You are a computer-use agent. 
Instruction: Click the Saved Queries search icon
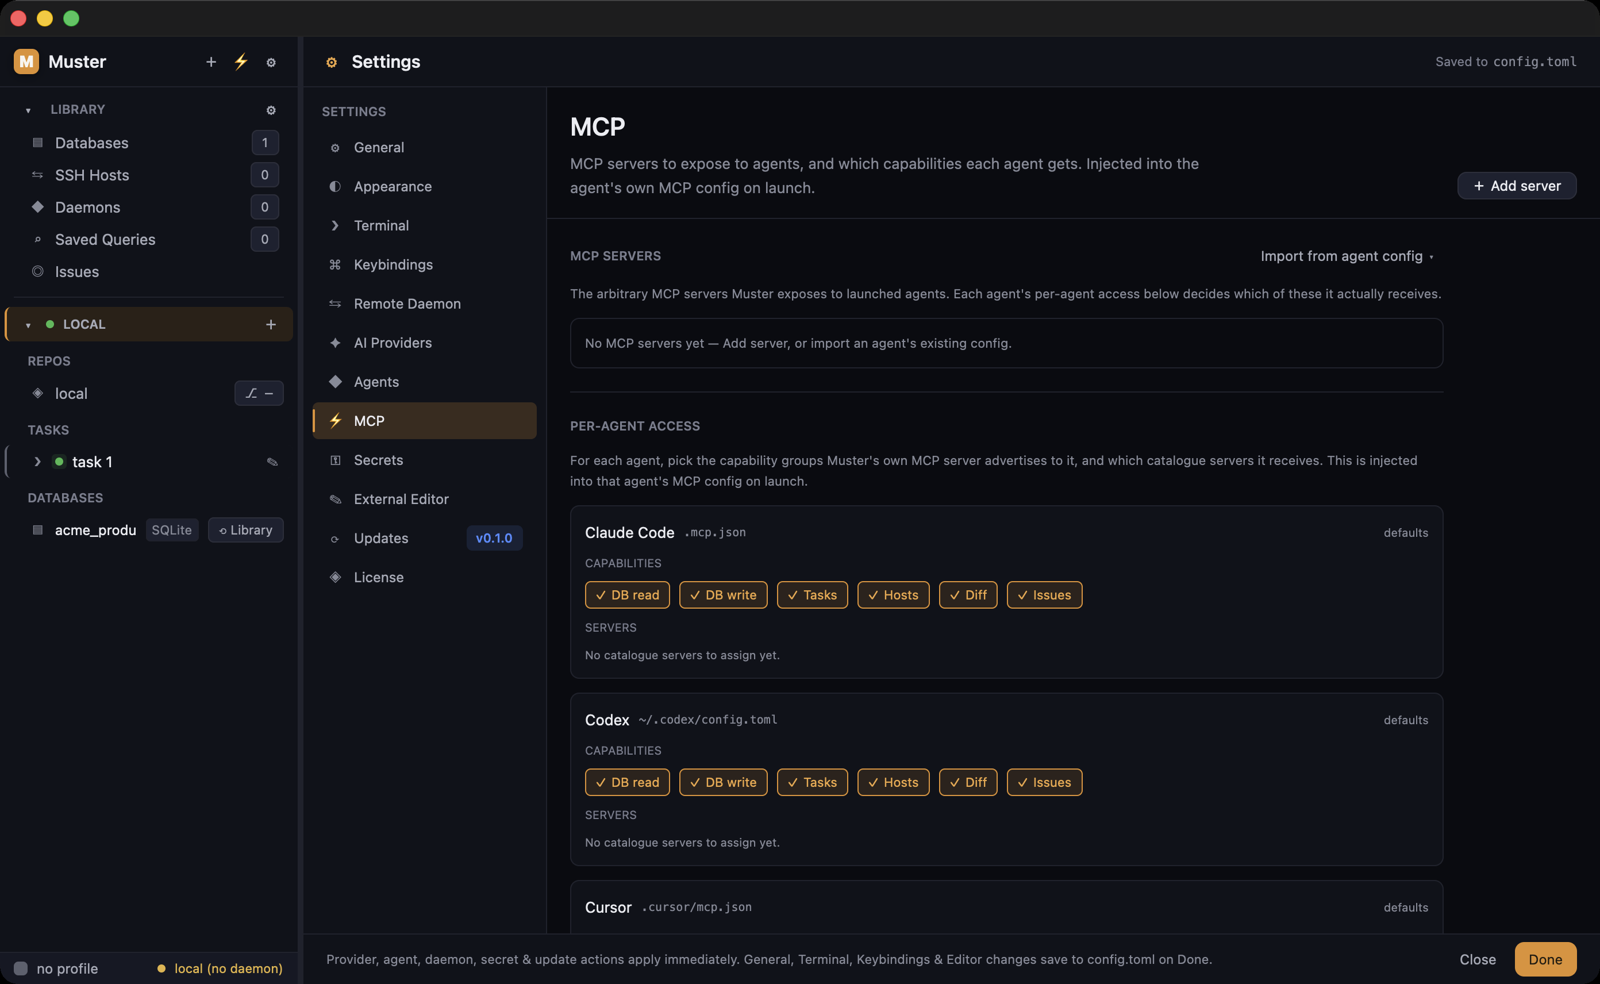tap(38, 239)
